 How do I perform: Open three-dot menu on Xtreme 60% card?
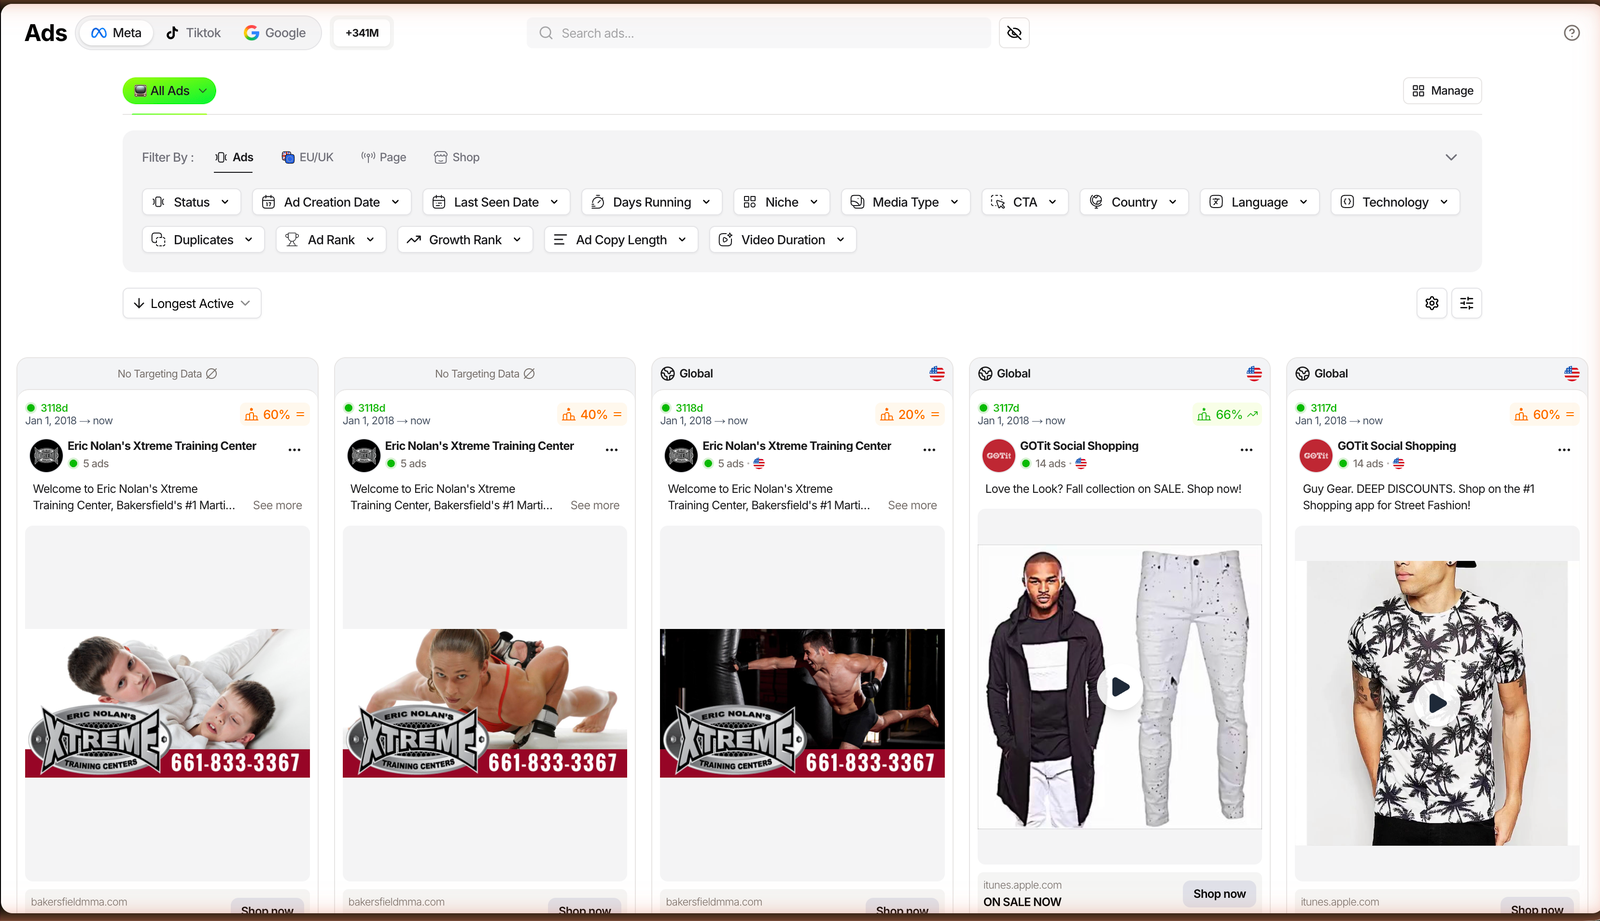pos(294,450)
